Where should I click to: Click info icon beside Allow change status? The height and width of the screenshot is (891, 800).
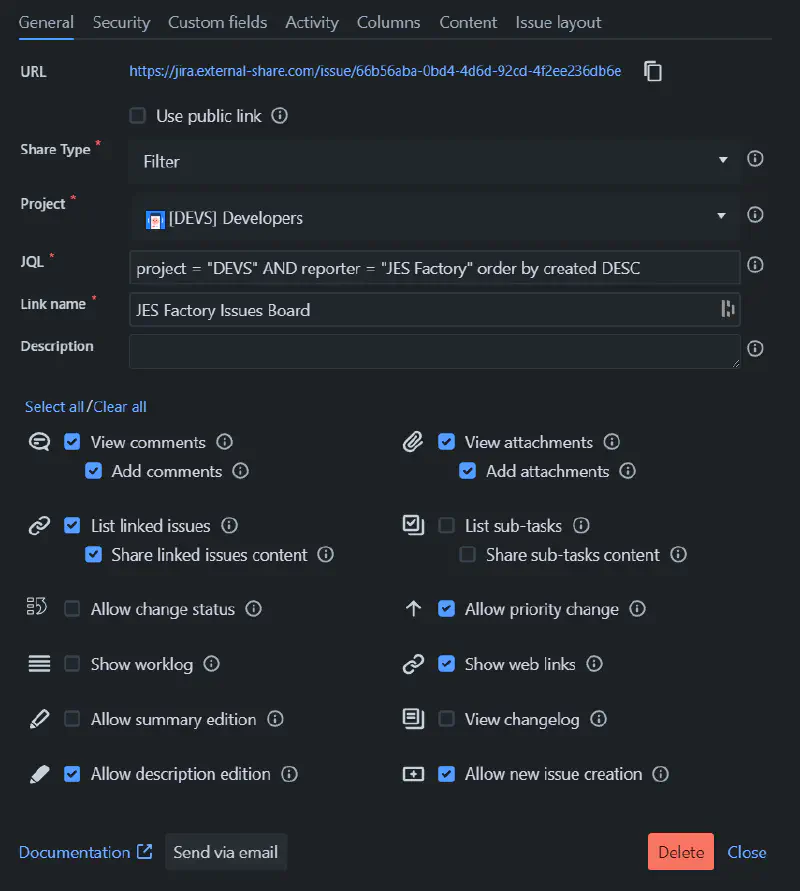pos(253,609)
